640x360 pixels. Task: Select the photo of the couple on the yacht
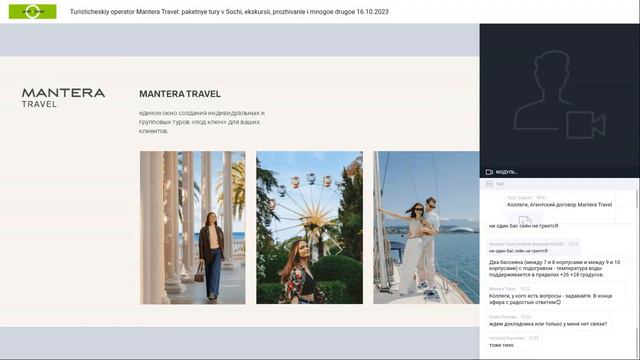426,228
